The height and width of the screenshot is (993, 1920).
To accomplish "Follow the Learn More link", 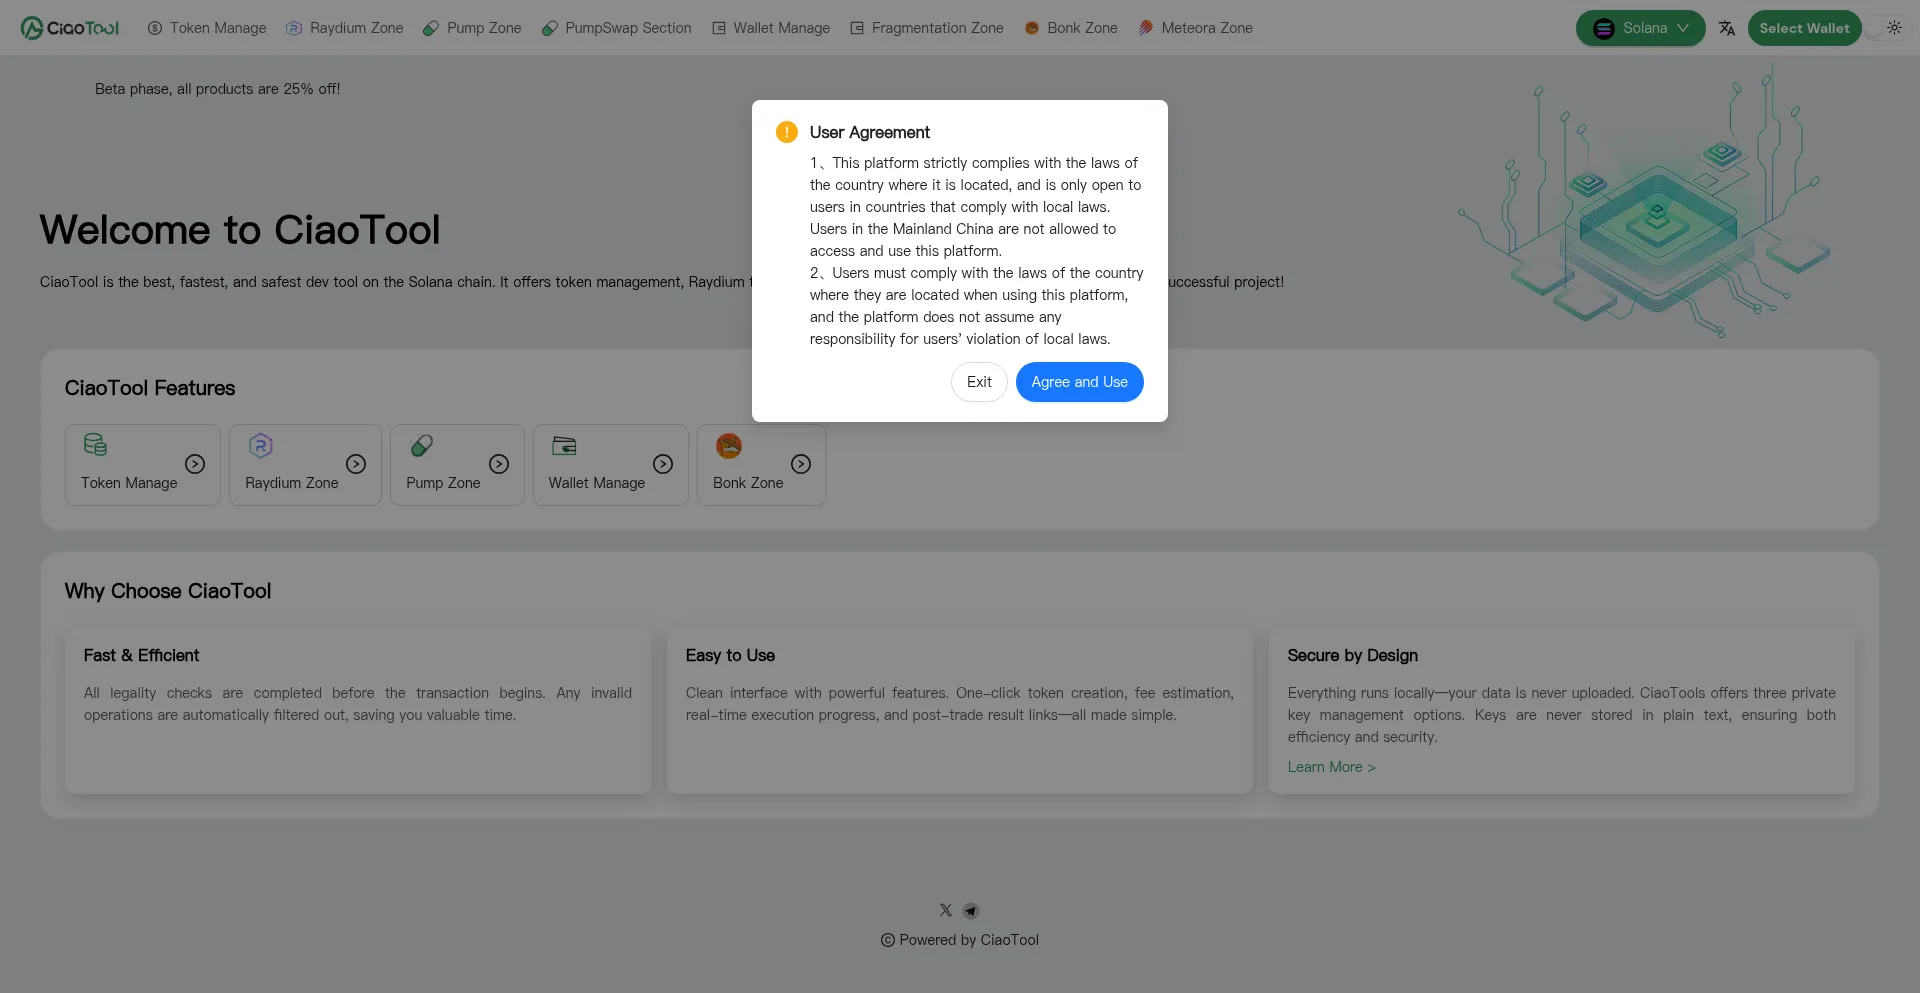I will pos(1331,767).
